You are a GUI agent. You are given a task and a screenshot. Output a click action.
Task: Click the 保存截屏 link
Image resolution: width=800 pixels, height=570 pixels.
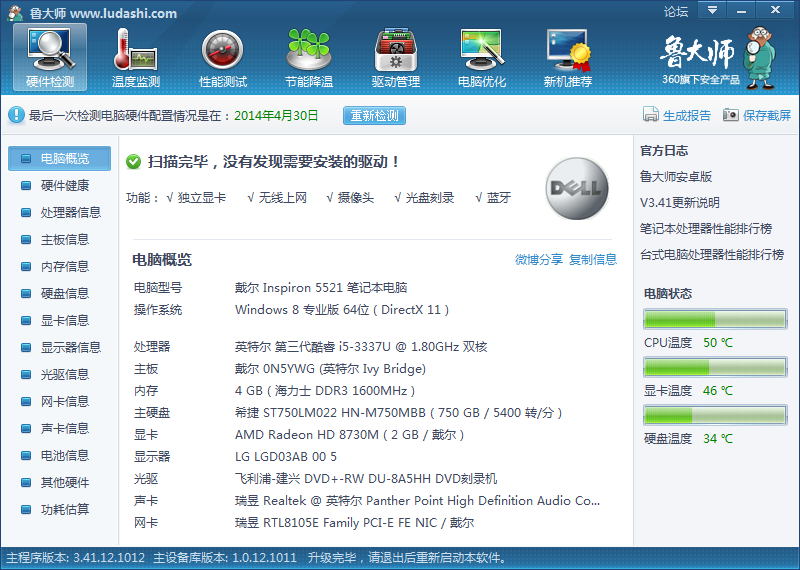[x=767, y=115]
